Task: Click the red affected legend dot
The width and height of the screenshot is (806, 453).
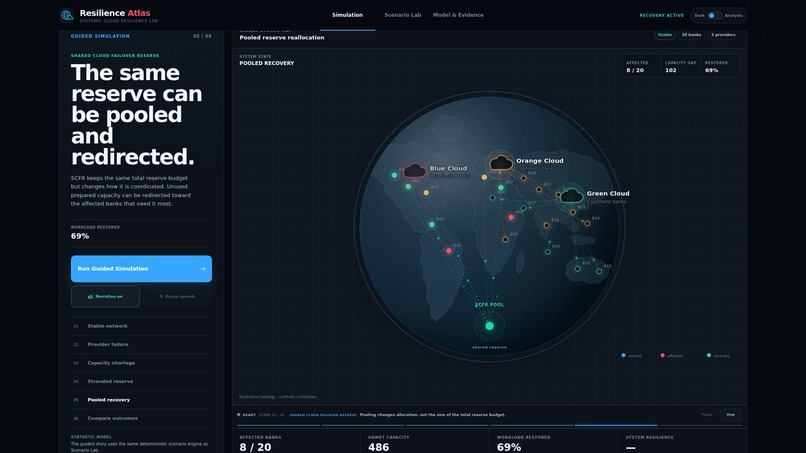Action: pos(662,355)
